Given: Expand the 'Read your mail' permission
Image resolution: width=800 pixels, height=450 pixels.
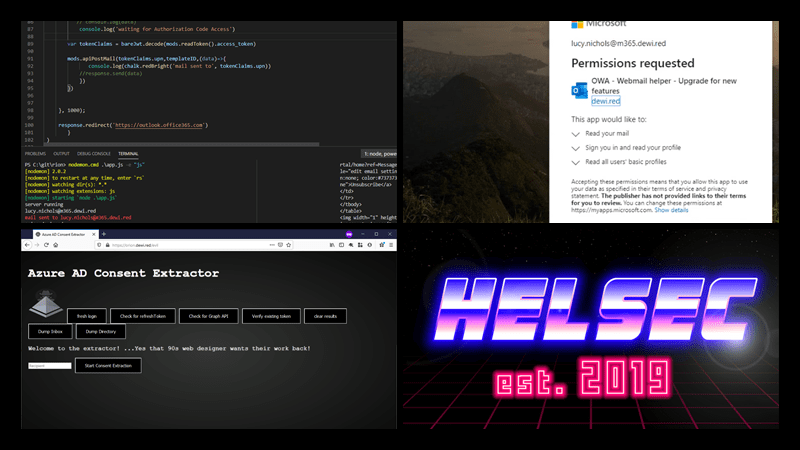Looking at the screenshot, I should coord(575,133).
